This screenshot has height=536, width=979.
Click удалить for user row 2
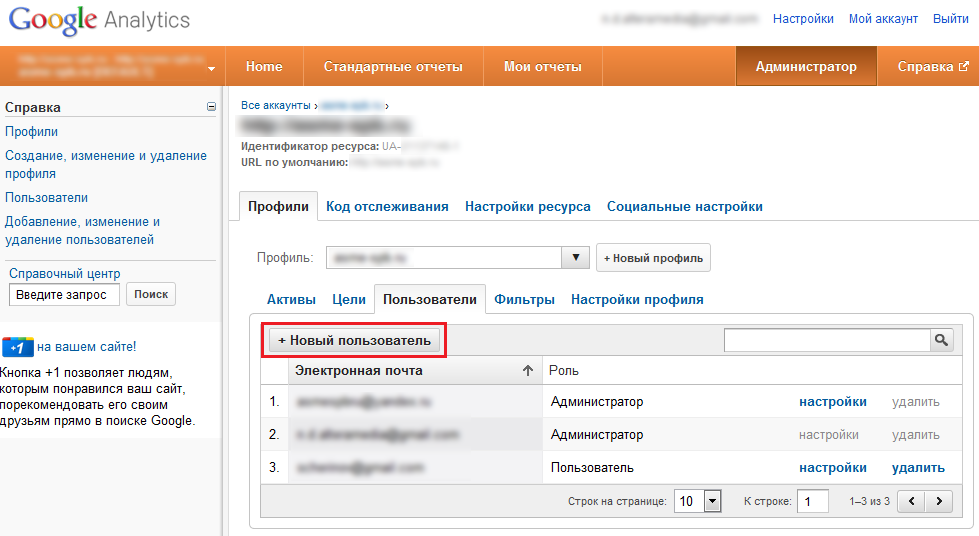(x=915, y=435)
